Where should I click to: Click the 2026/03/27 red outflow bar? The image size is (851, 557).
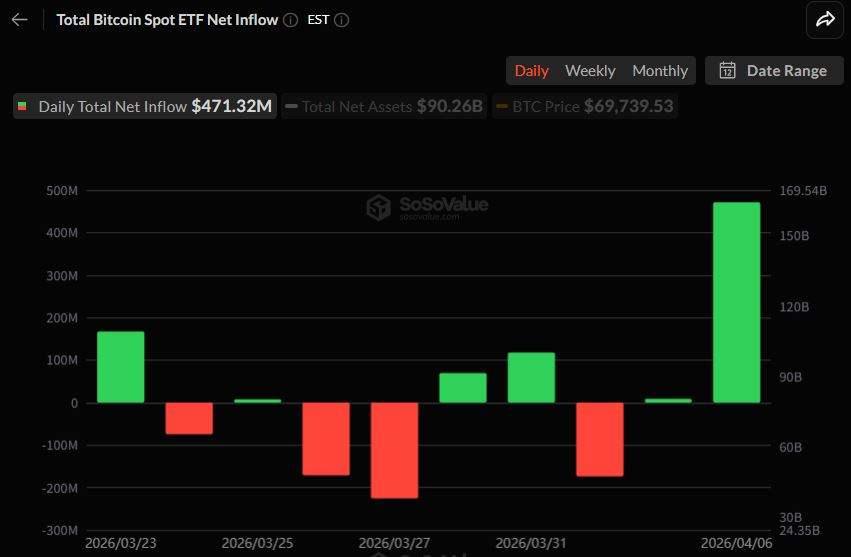pyautogui.click(x=394, y=450)
